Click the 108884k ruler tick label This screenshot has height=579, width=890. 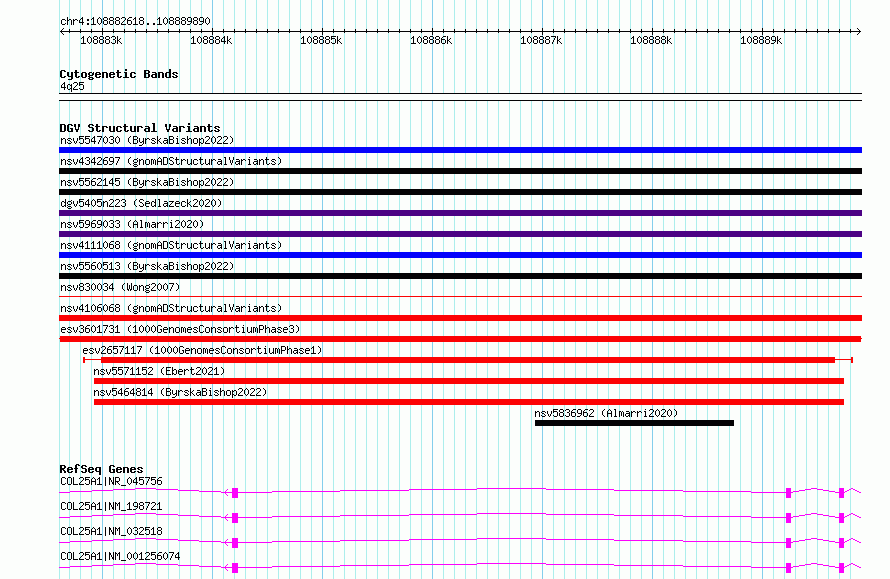[x=211, y=40]
